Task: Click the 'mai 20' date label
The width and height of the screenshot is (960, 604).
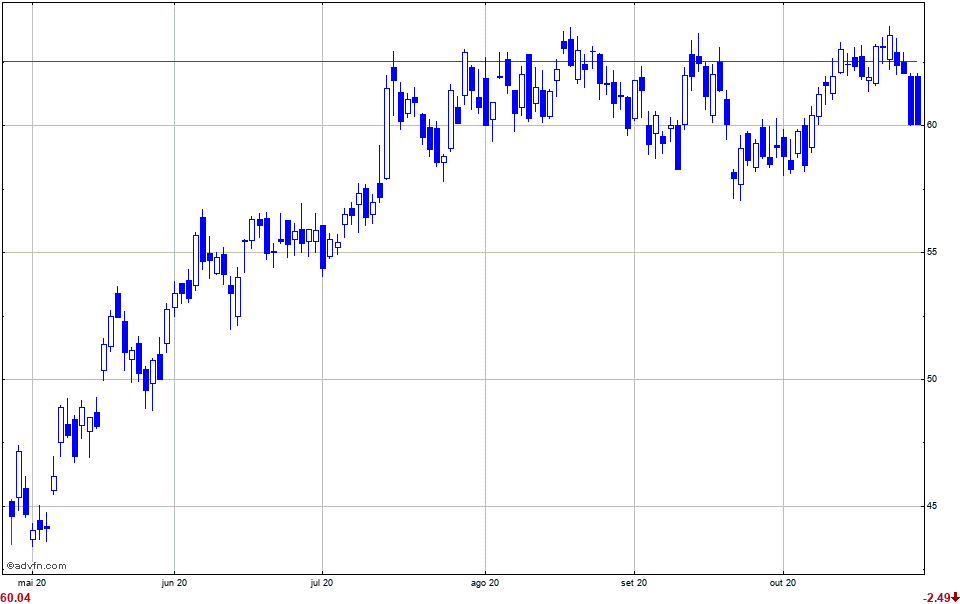Action: [32, 583]
